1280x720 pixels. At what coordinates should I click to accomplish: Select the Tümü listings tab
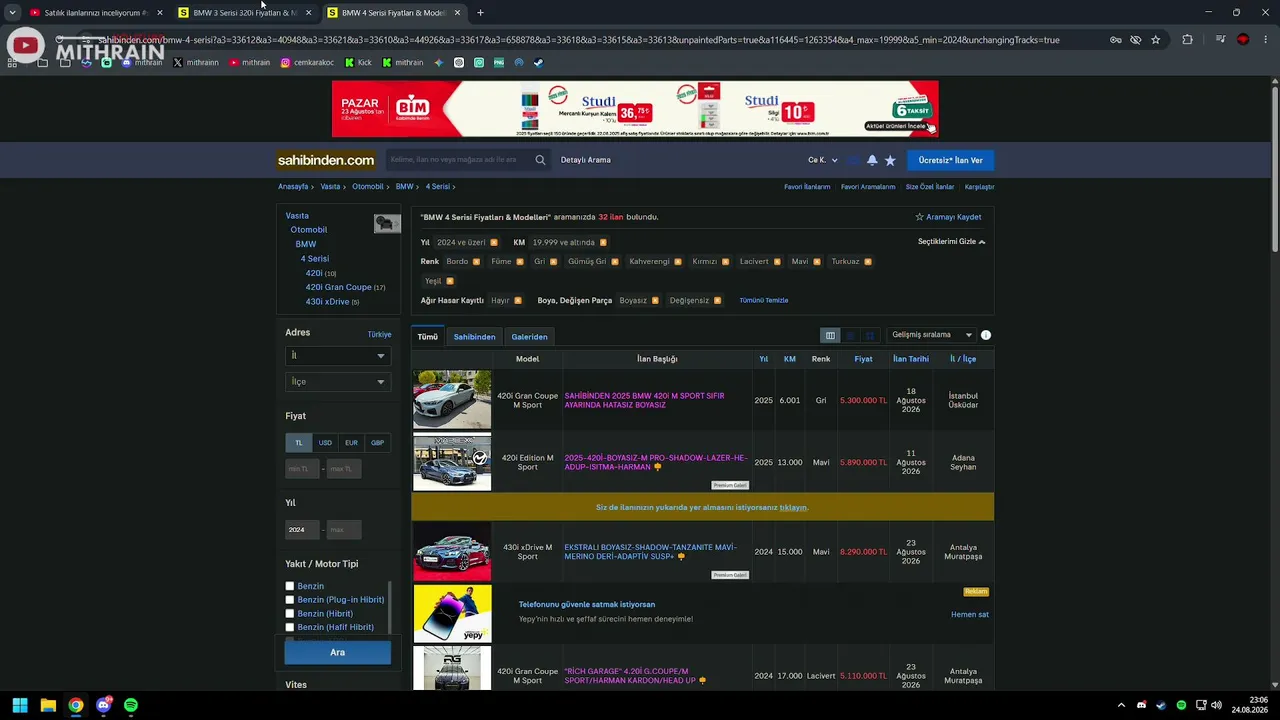coord(428,337)
